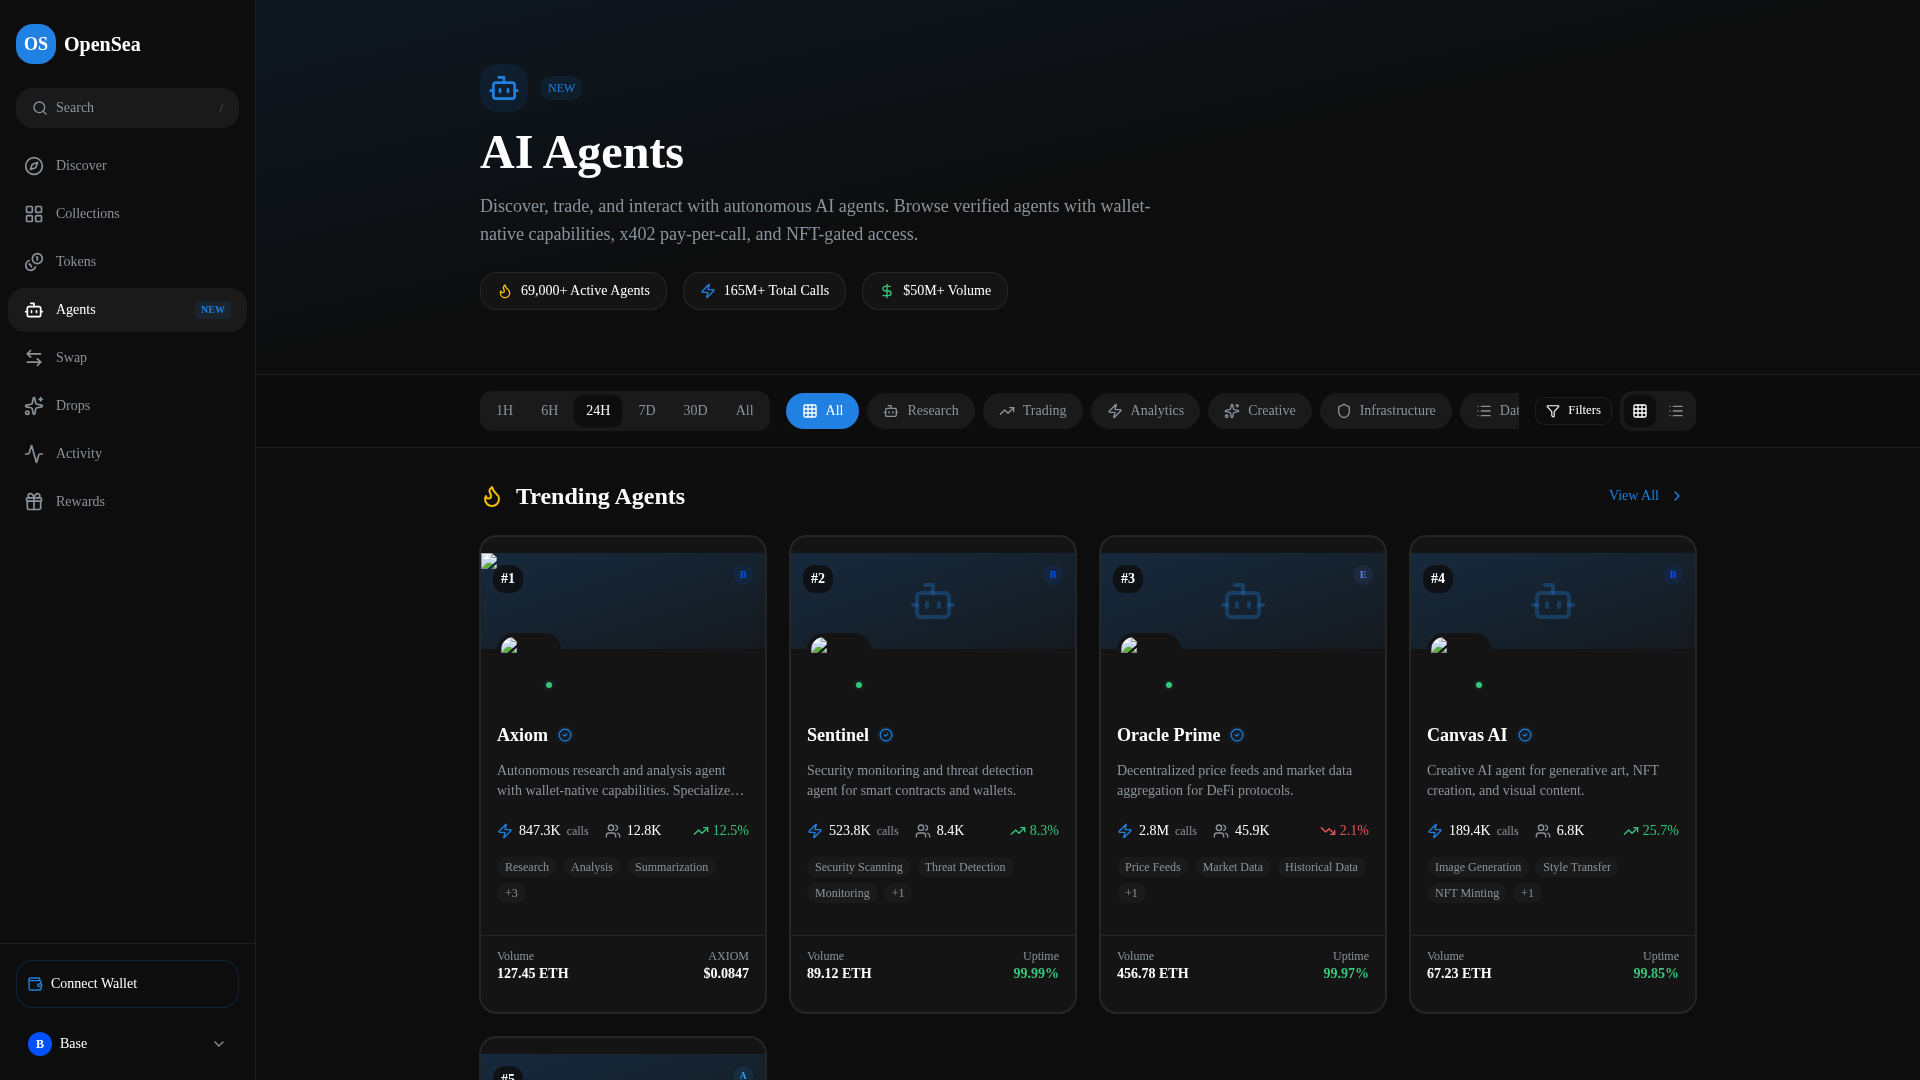This screenshot has width=1920, height=1080.
Task: Open the Swap sidebar item
Action: (x=127, y=358)
